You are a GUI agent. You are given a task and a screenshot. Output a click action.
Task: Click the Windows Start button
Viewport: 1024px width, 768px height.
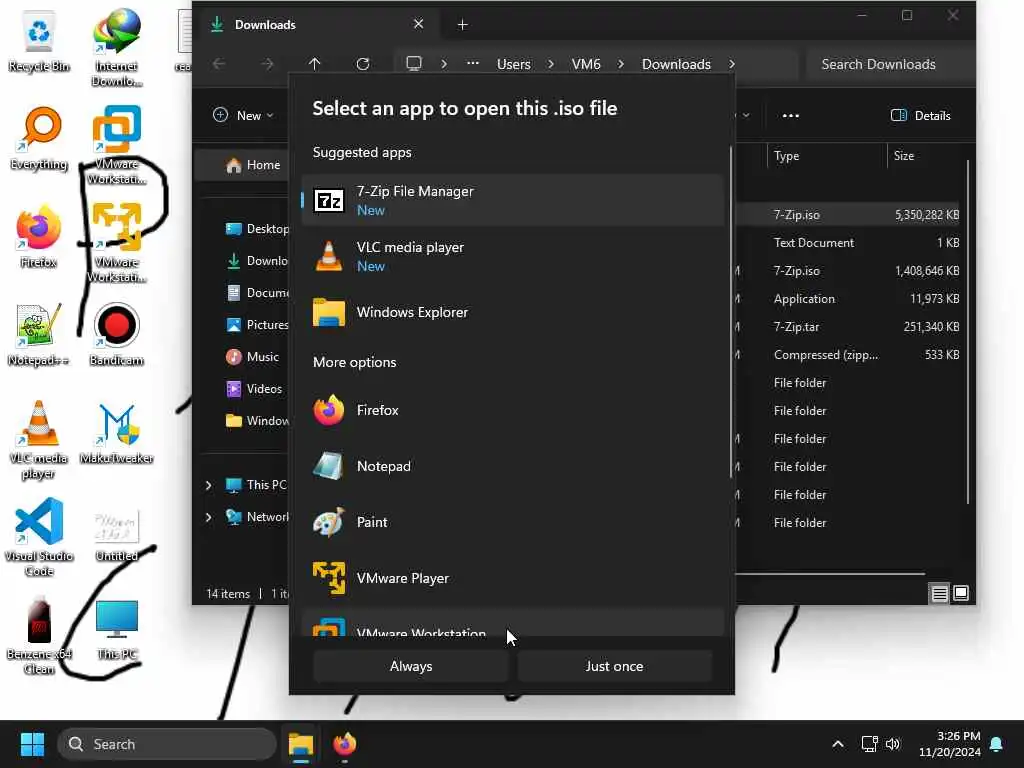pos(32,744)
